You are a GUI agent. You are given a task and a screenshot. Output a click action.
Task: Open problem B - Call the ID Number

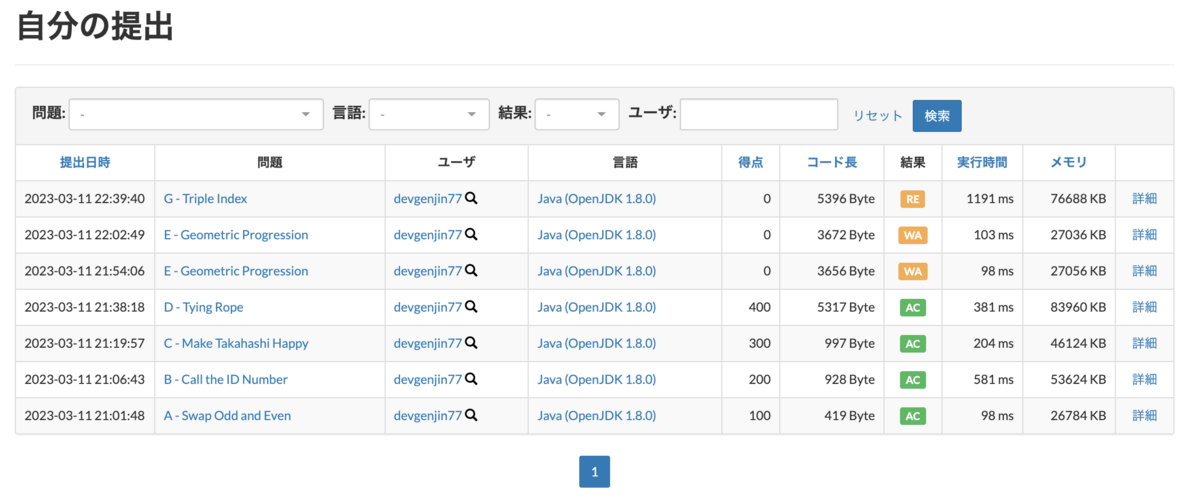(x=226, y=379)
